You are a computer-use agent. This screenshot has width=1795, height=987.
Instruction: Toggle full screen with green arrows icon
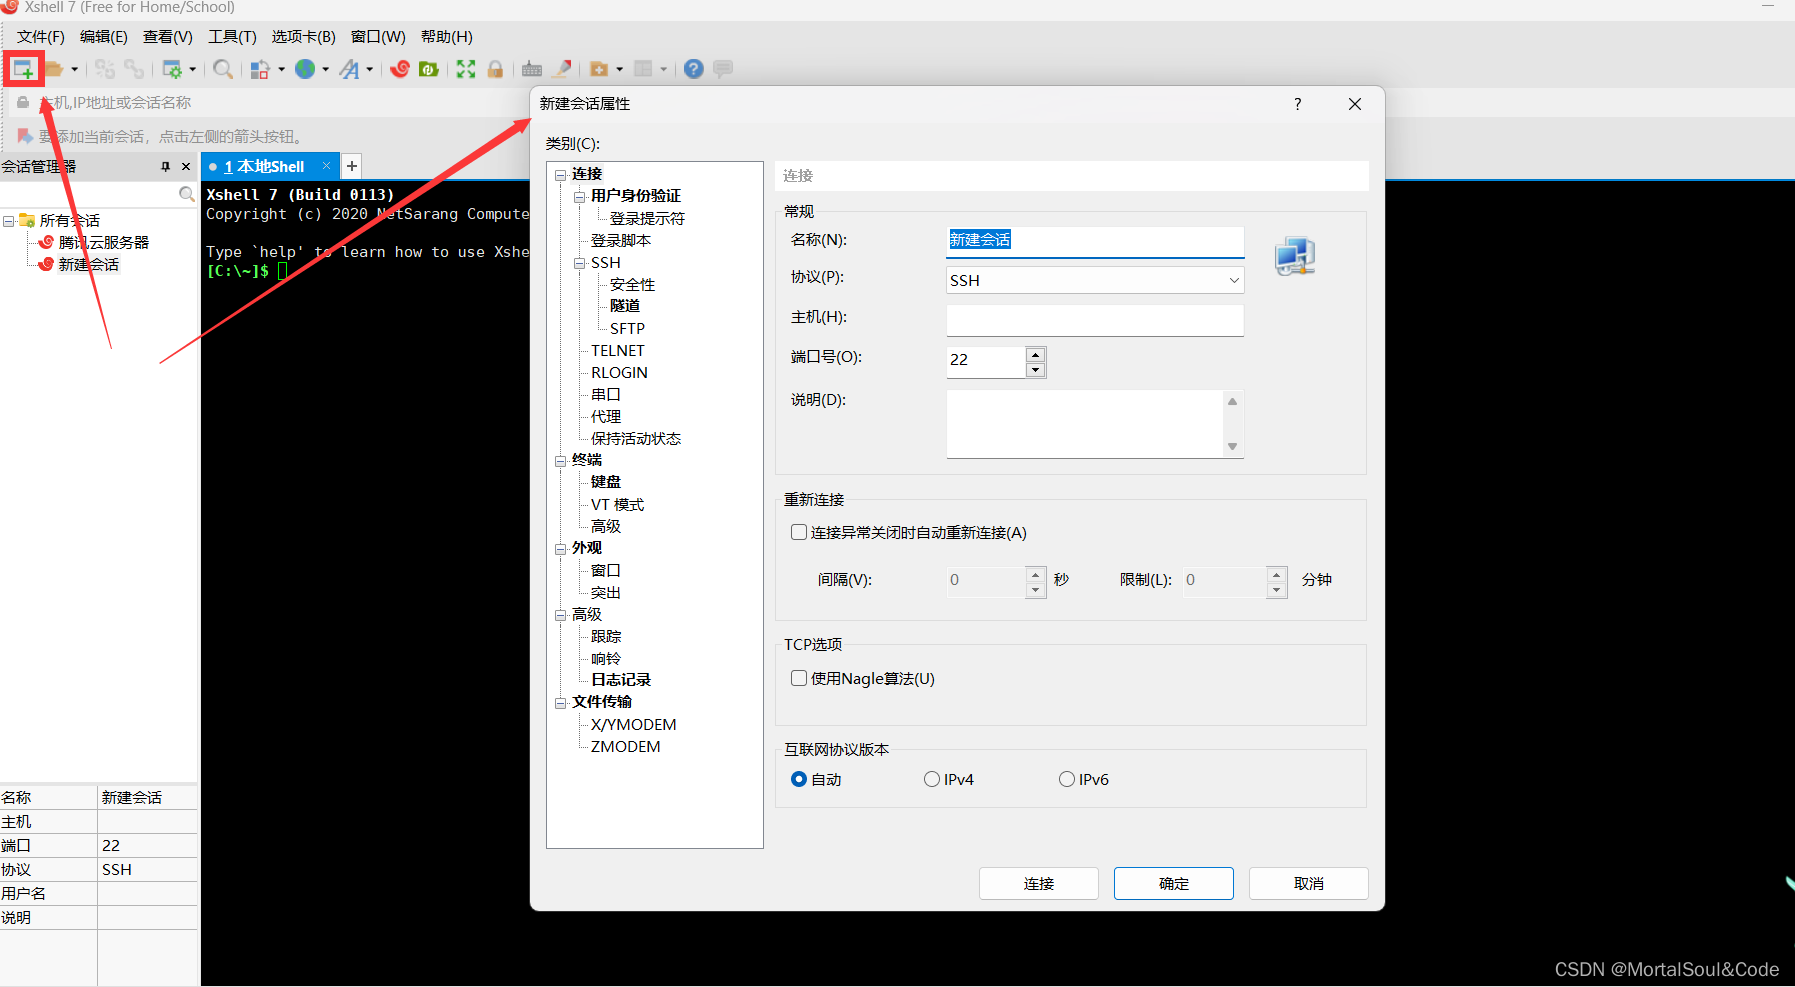[466, 69]
